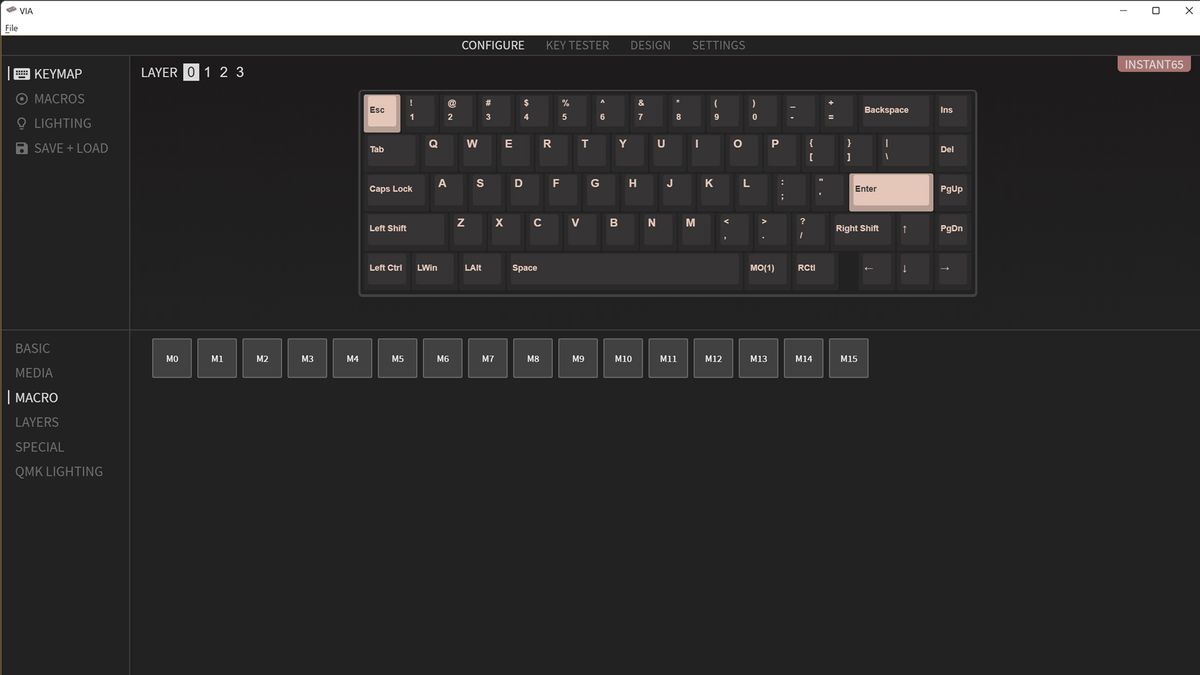1200x675 pixels.
Task: Assign macro M10
Action: tap(623, 358)
